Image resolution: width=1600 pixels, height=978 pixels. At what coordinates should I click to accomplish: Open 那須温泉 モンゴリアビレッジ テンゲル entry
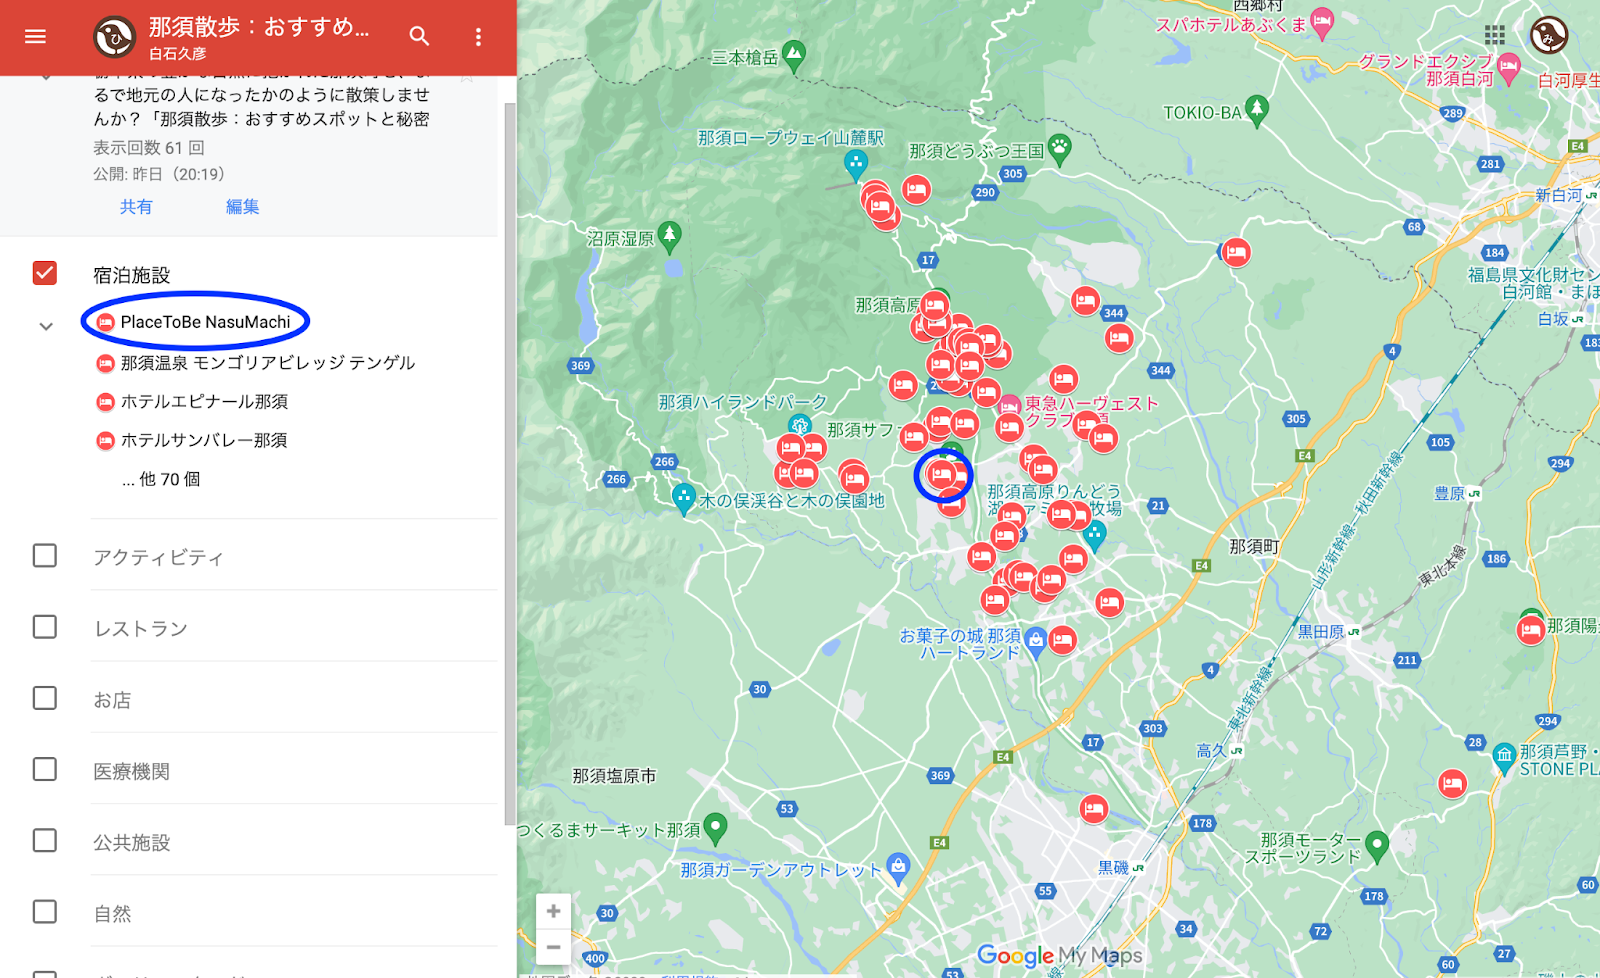tap(256, 362)
